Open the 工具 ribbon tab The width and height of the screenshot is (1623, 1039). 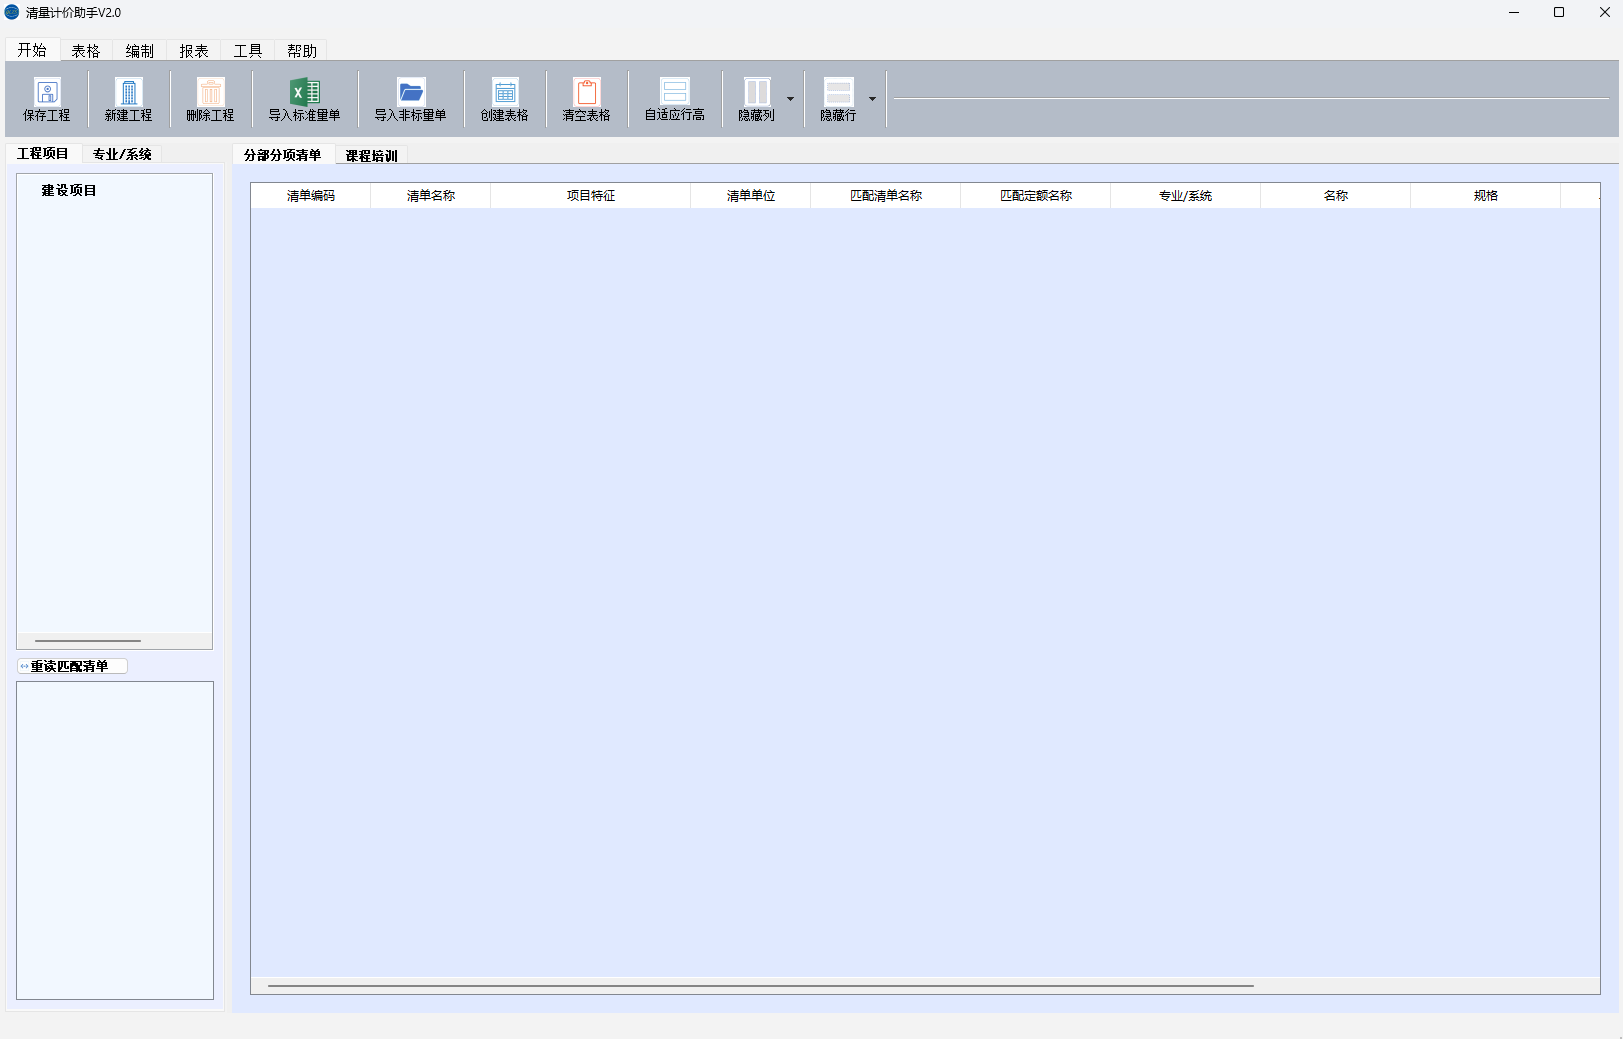[x=248, y=51]
